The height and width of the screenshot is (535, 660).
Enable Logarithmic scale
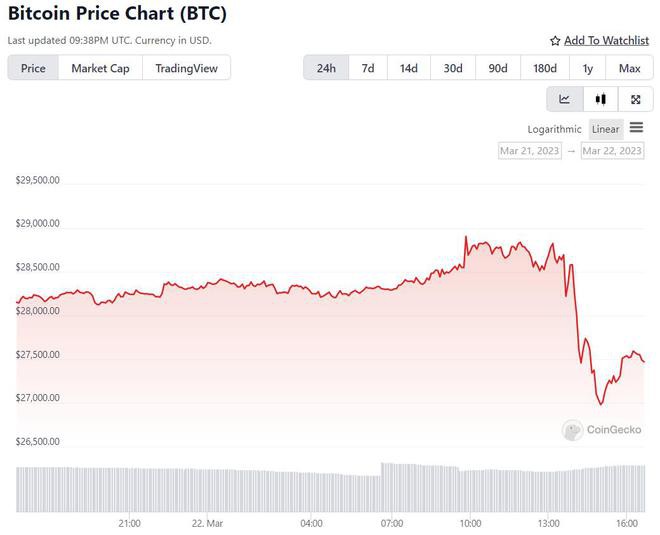[x=554, y=129]
